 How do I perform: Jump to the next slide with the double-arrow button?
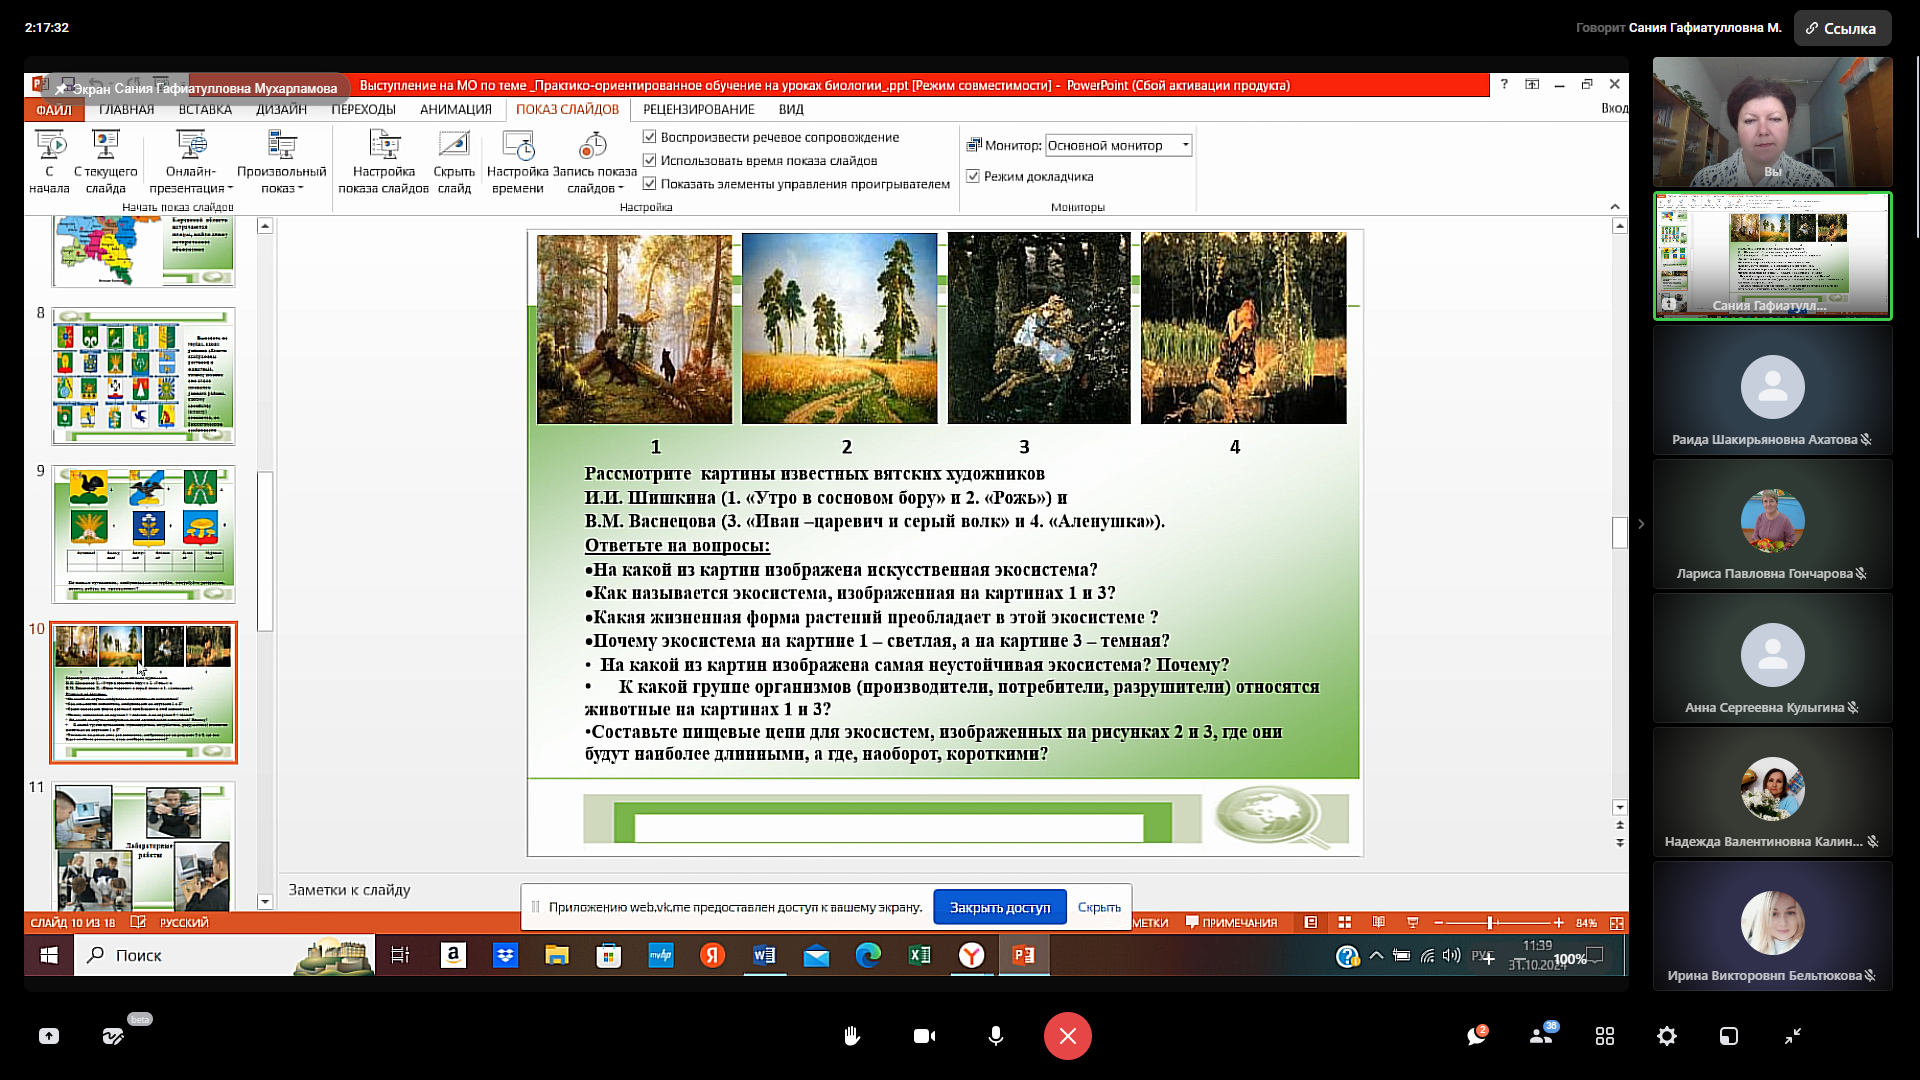[x=1620, y=843]
